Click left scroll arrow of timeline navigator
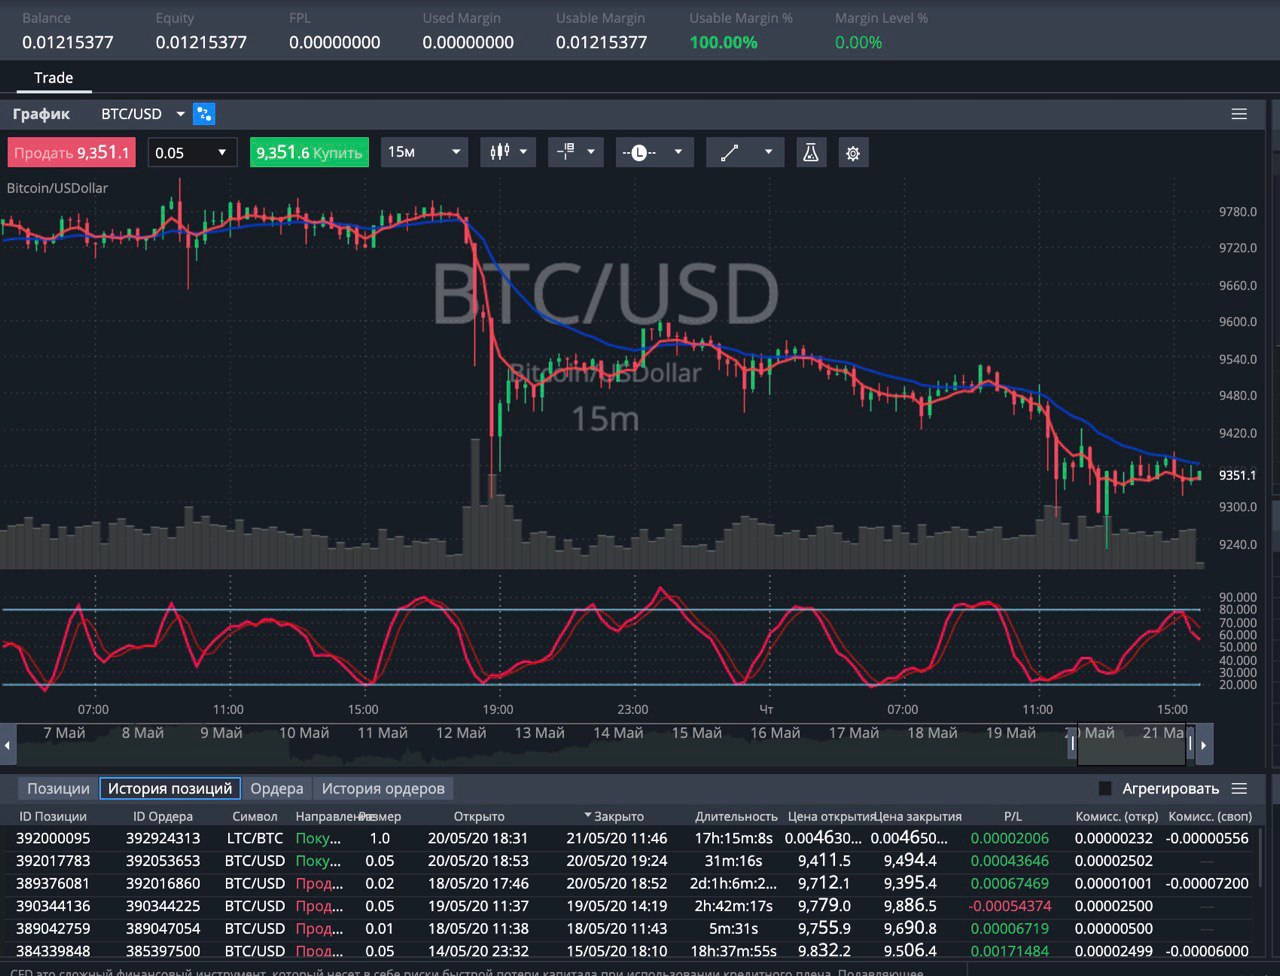Viewport: 1280px width, 976px height. coord(8,744)
